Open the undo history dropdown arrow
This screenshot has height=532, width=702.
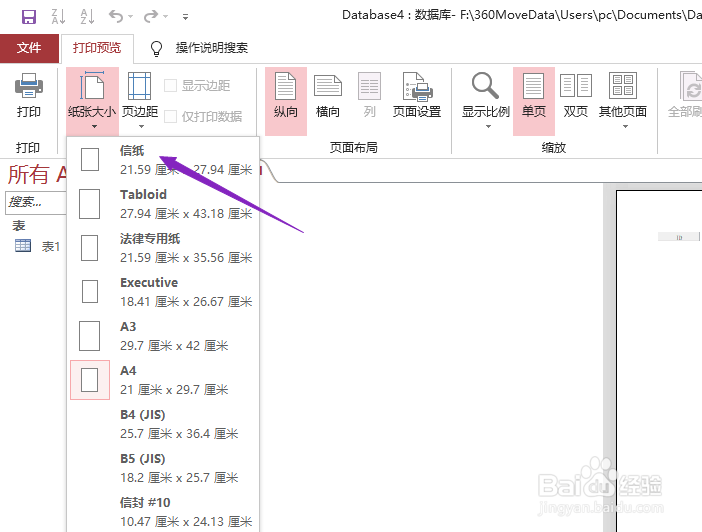(x=131, y=17)
